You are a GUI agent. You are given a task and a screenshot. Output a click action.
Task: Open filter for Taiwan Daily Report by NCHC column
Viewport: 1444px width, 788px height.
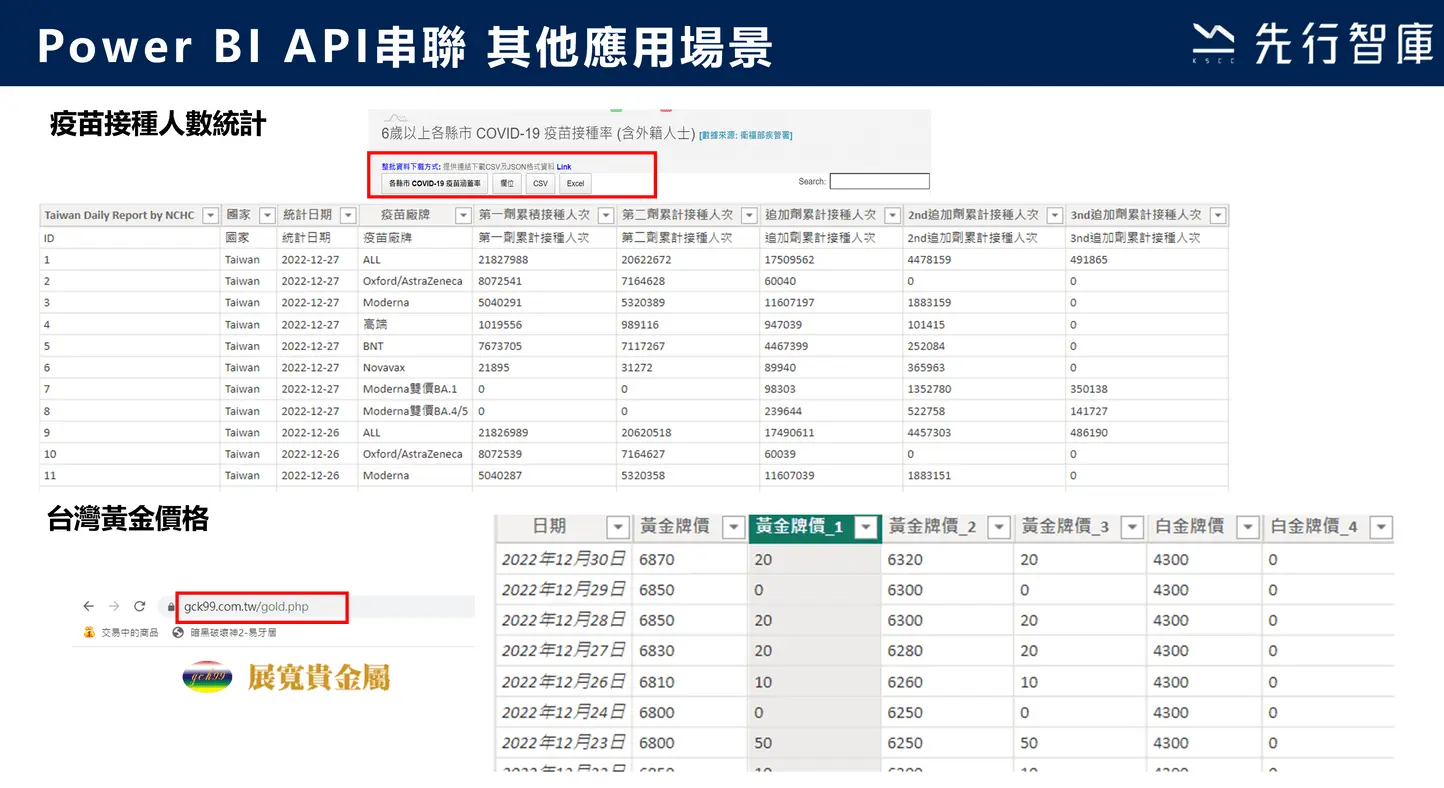(210, 215)
